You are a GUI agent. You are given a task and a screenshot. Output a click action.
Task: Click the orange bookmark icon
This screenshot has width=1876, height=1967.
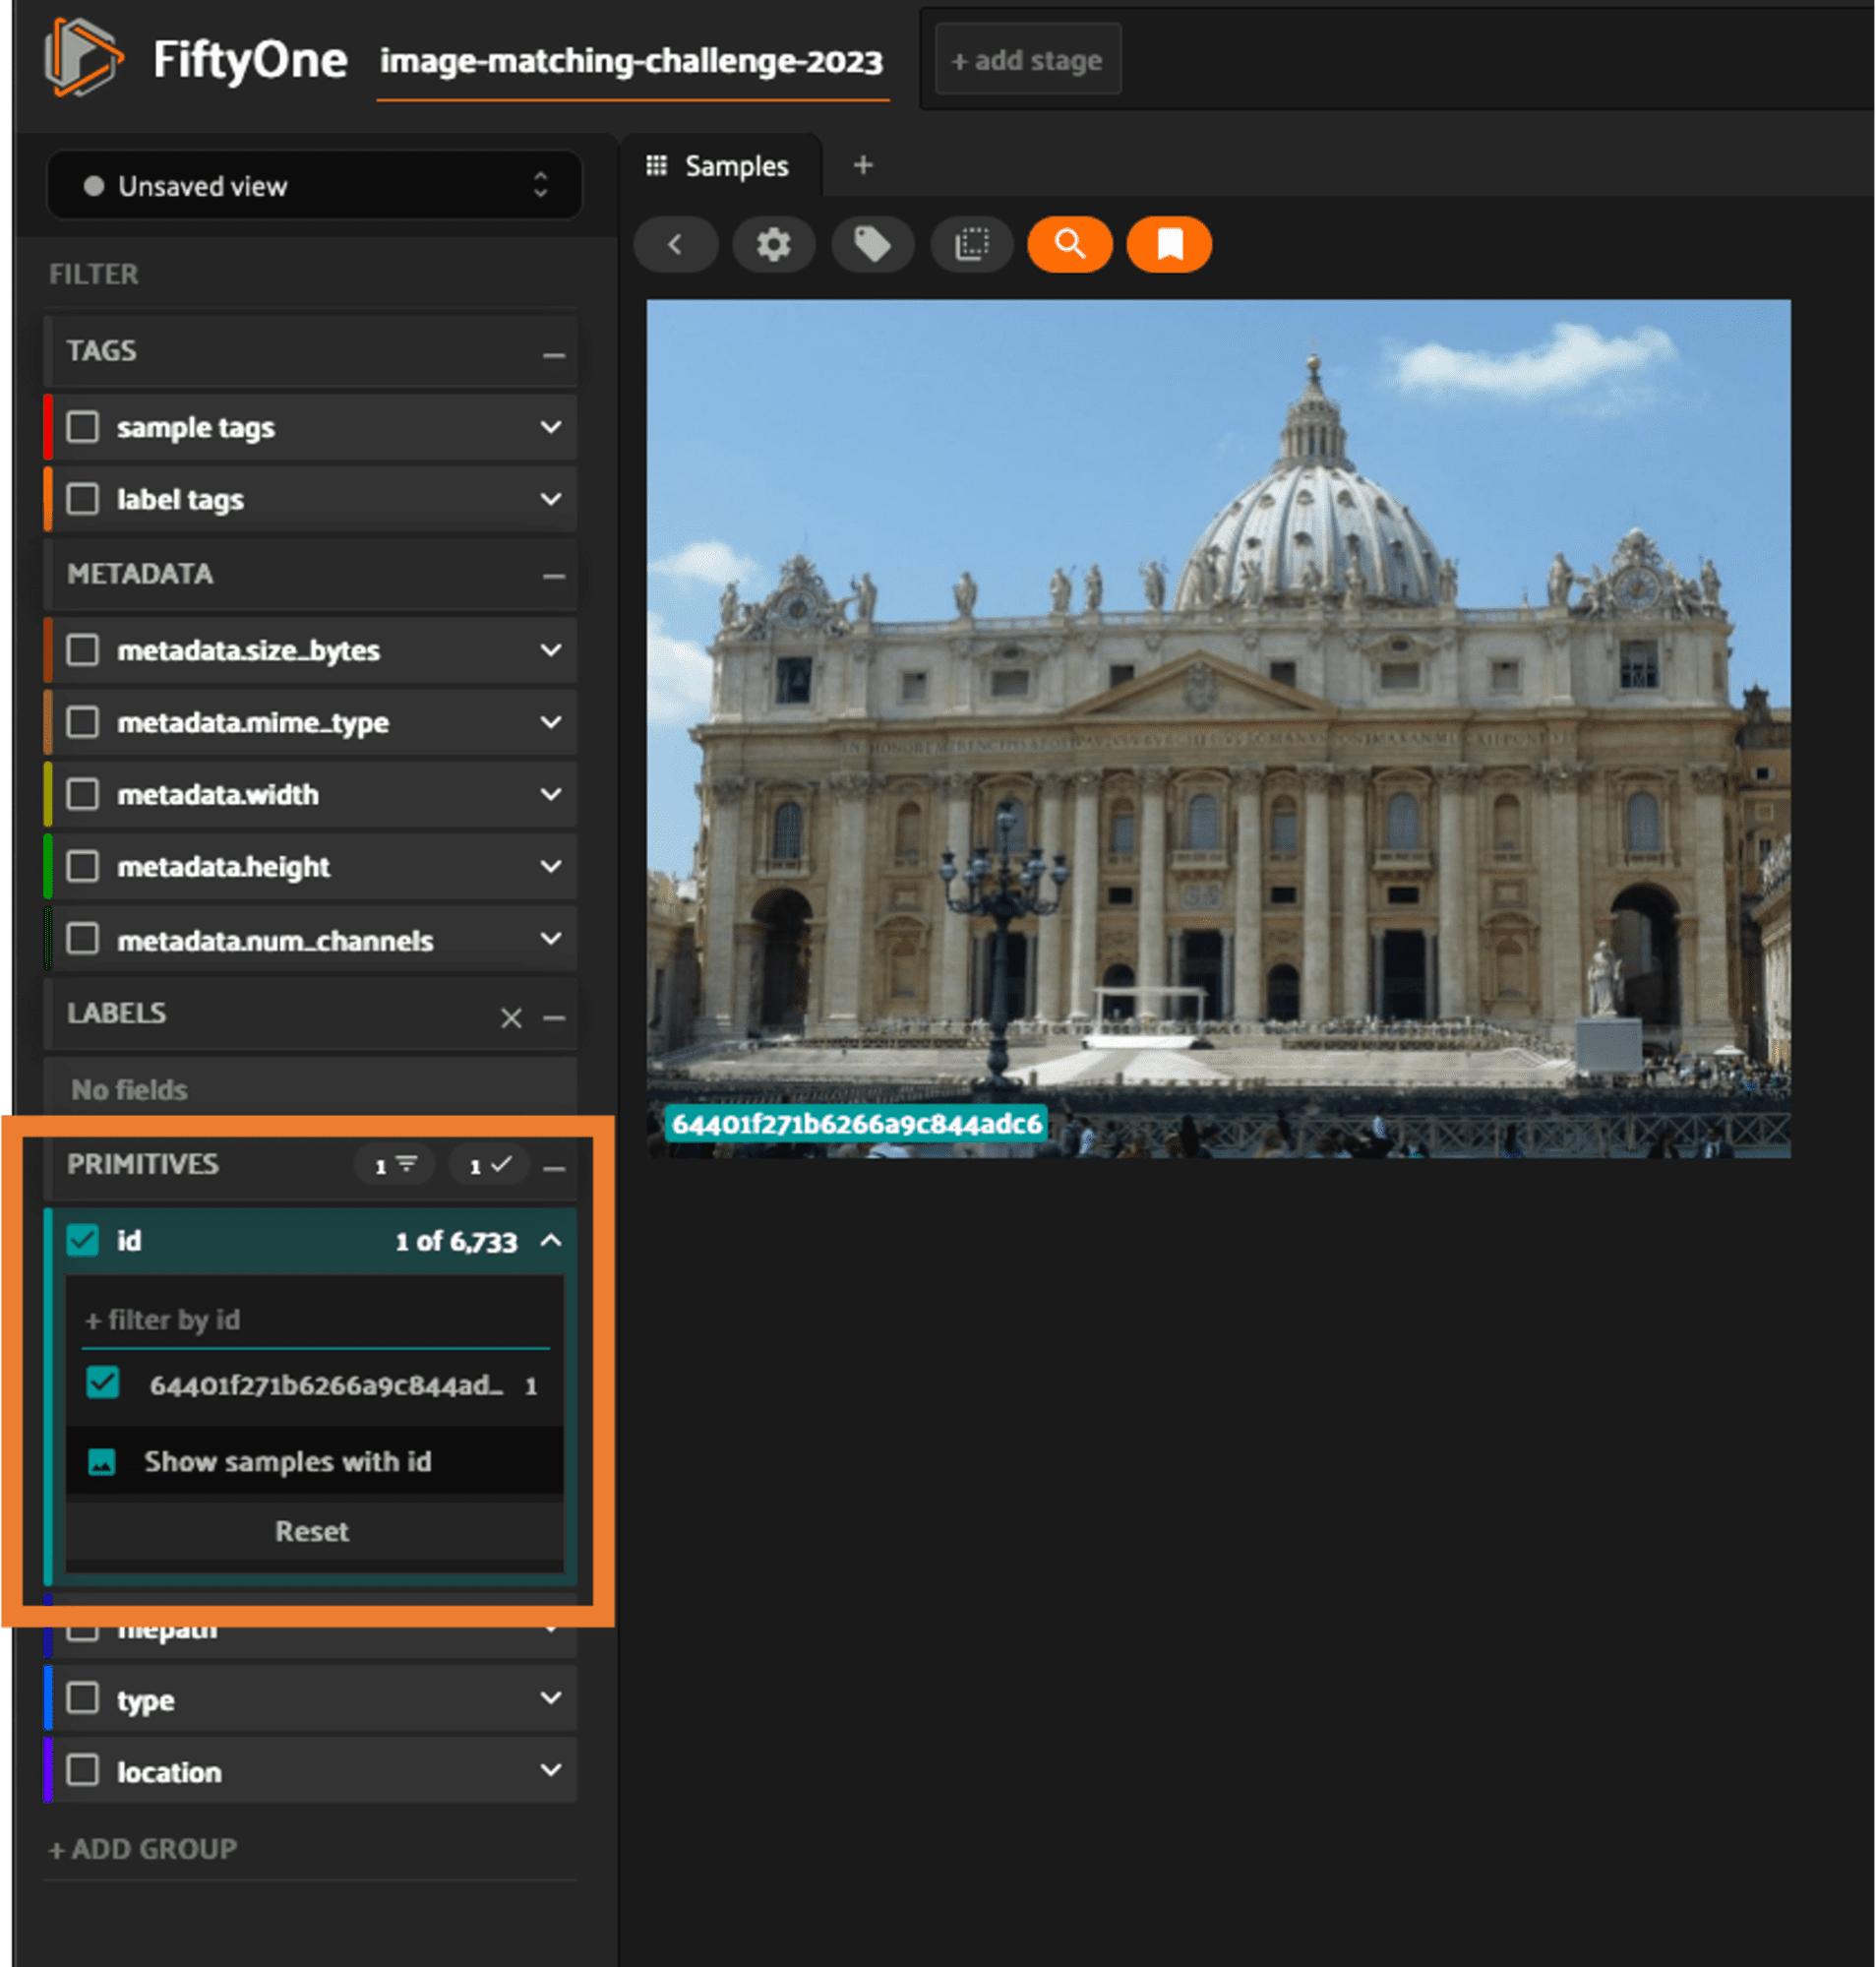click(1169, 244)
